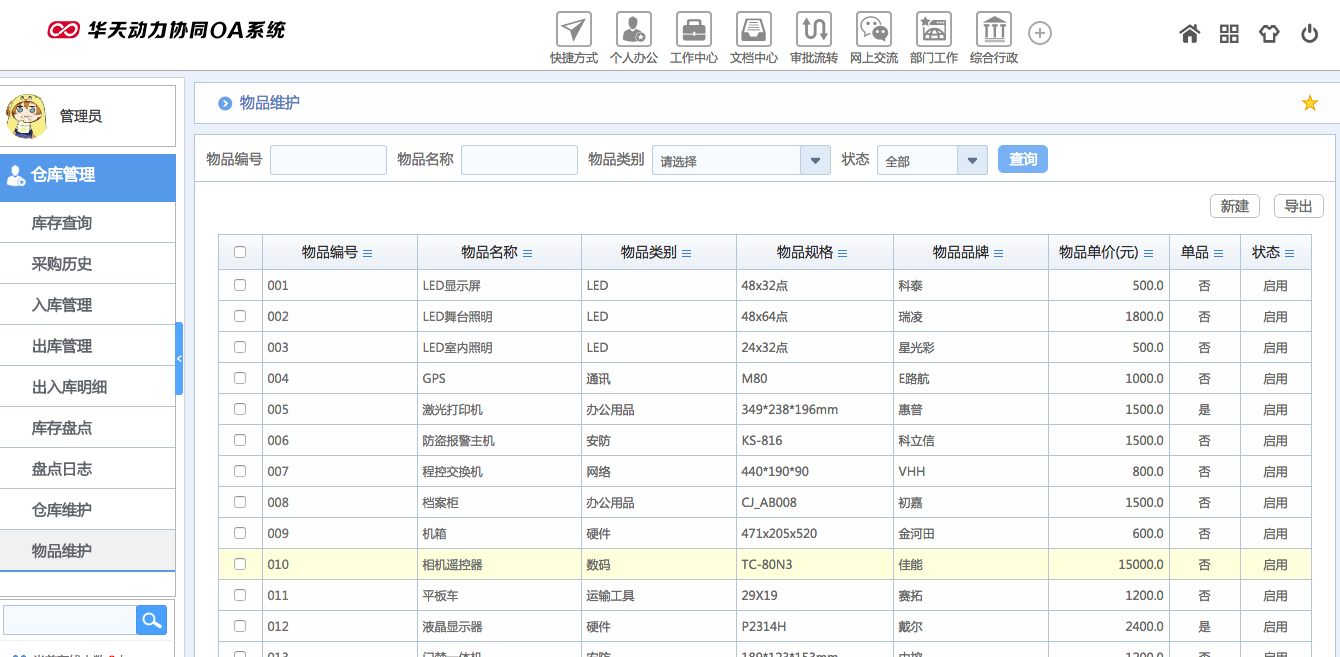This screenshot has width=1340, height=657.
Task: Open the 快捷方式 shortcut icon
Action: point(573,30)
